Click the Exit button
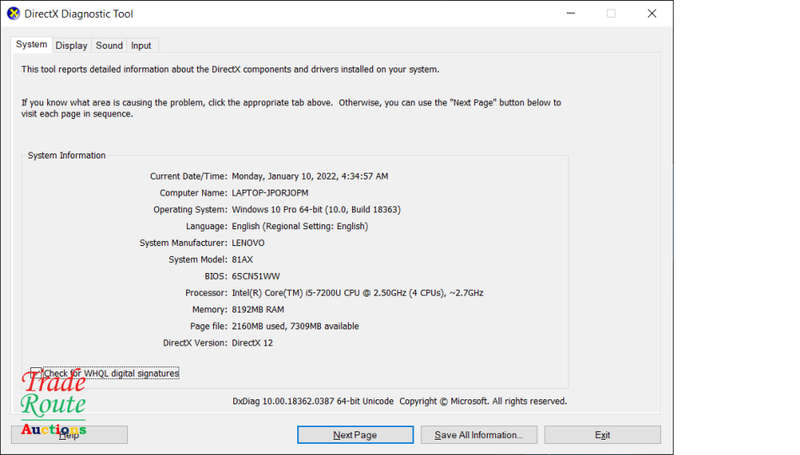The image size is (800, 455). (602, 435)
